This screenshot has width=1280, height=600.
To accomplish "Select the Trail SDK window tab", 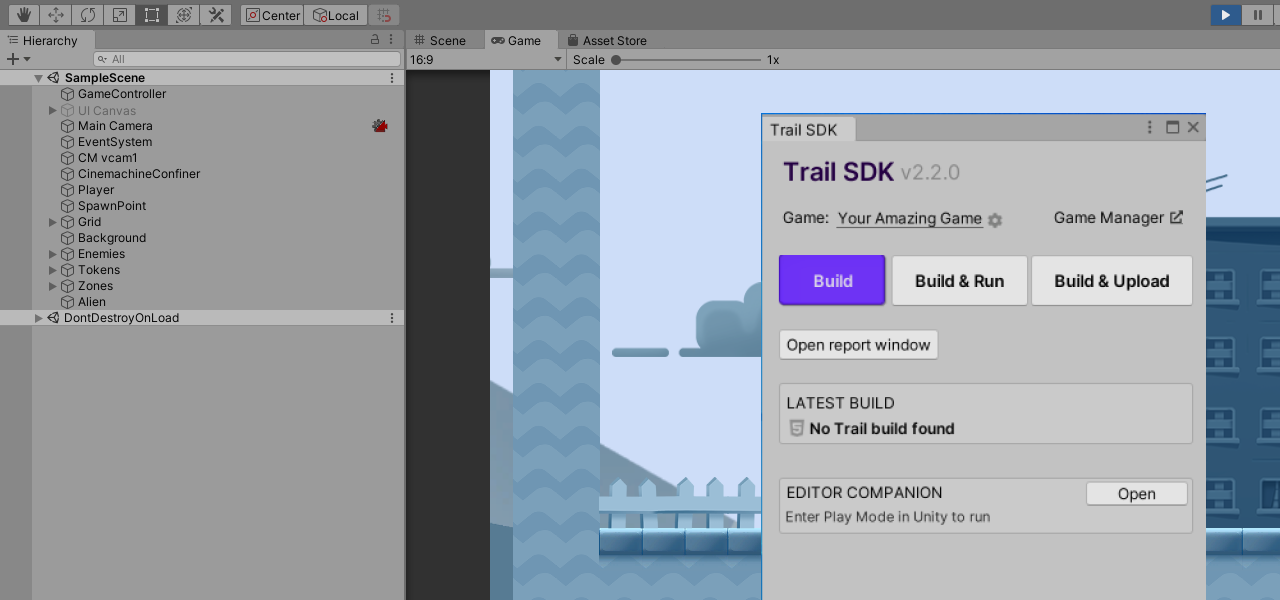I will (x=808, y=129).
